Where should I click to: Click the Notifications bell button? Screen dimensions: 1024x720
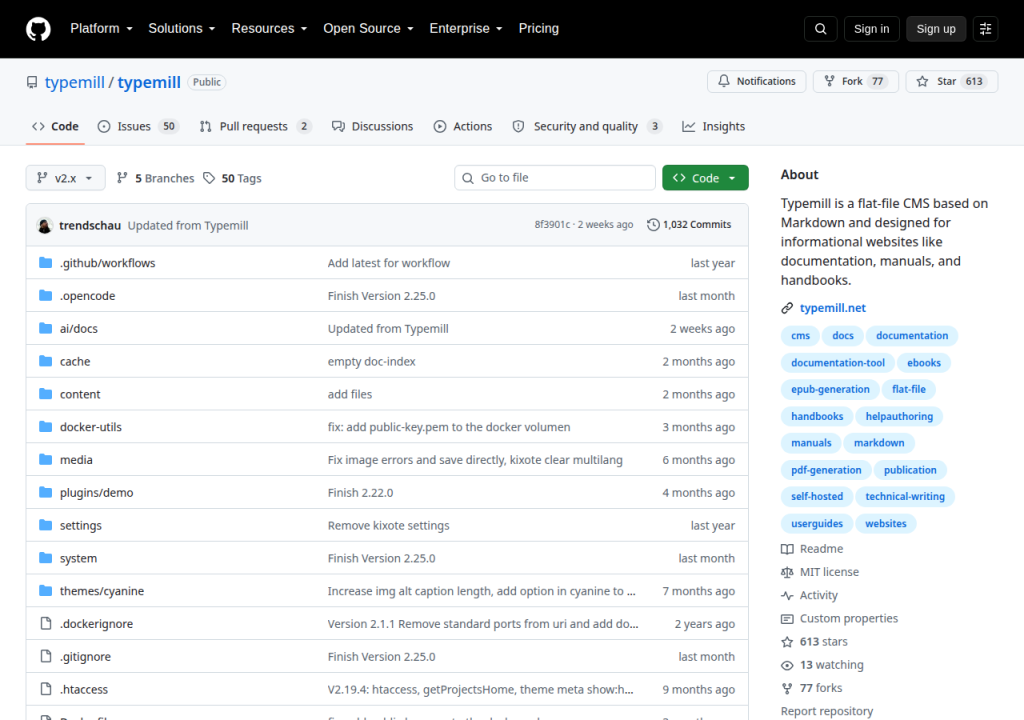[x=756, y=81]
